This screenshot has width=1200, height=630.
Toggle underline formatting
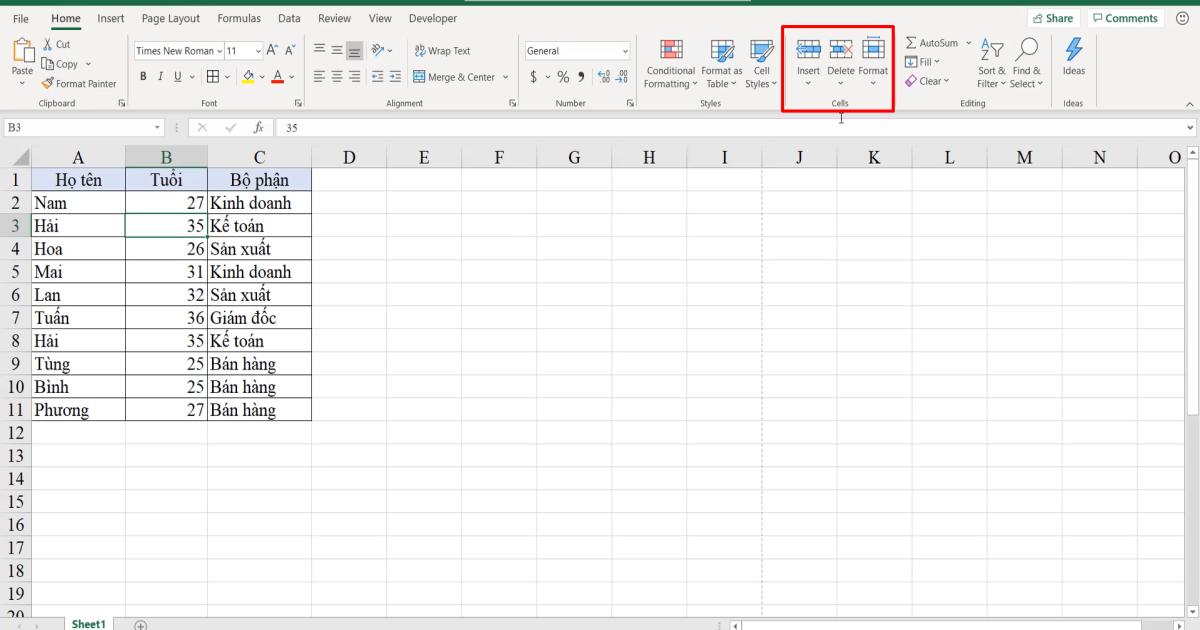176,75
